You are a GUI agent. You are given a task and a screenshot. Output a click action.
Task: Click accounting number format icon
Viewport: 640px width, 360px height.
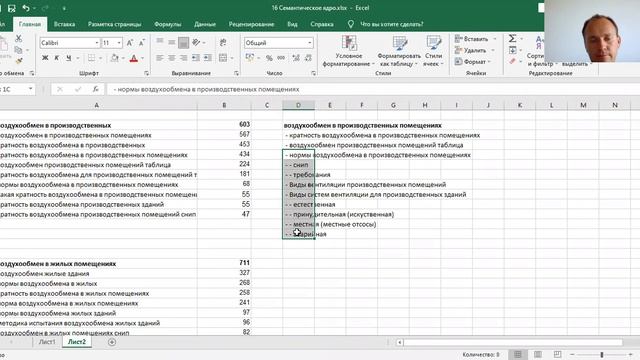(x=250, y=58)
